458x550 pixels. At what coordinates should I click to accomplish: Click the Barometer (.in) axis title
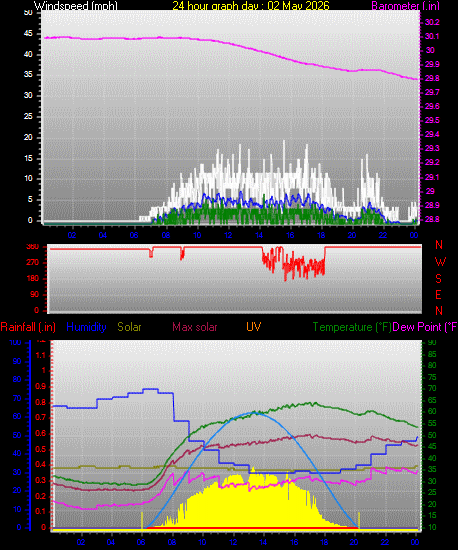tap(405, 5)
